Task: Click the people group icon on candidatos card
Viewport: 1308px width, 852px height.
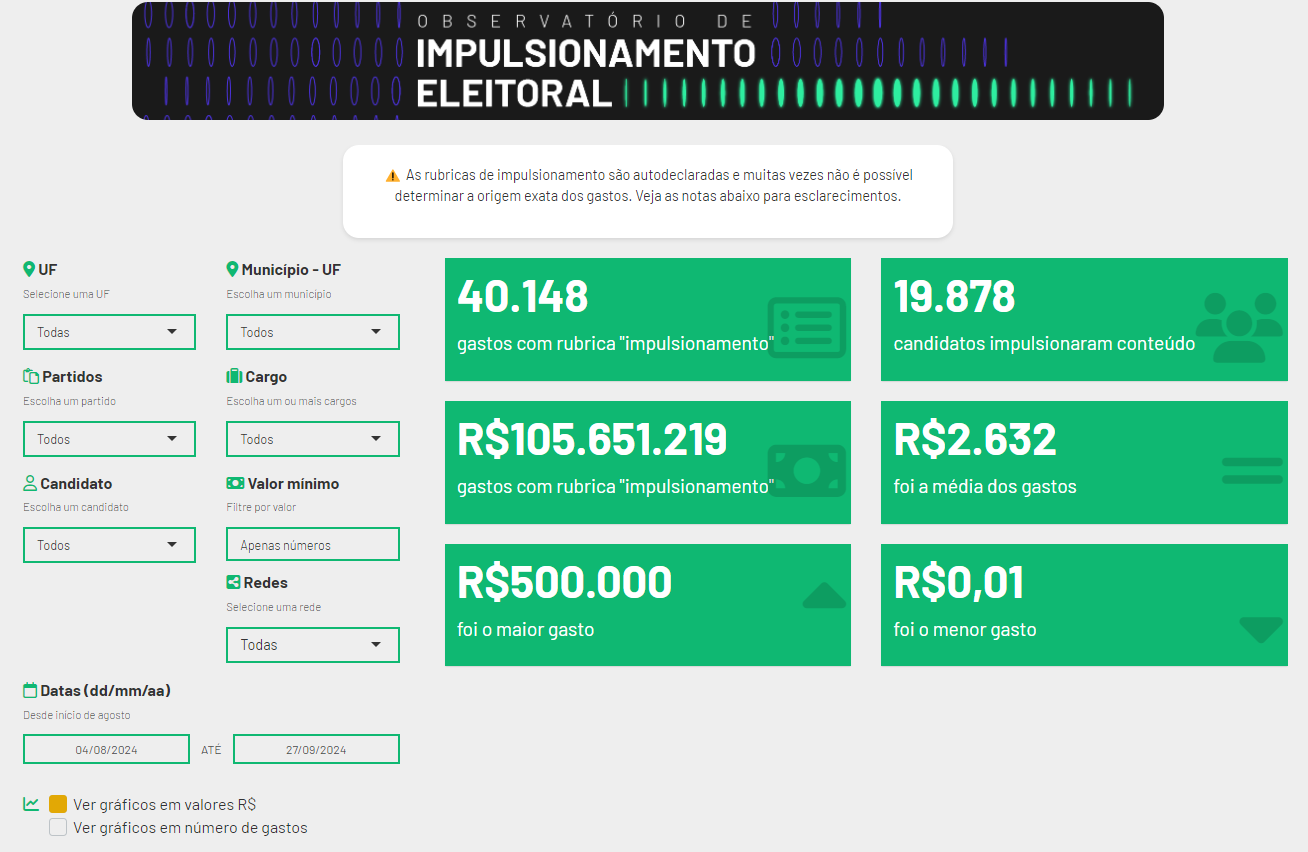Action: pos(1238,326)
